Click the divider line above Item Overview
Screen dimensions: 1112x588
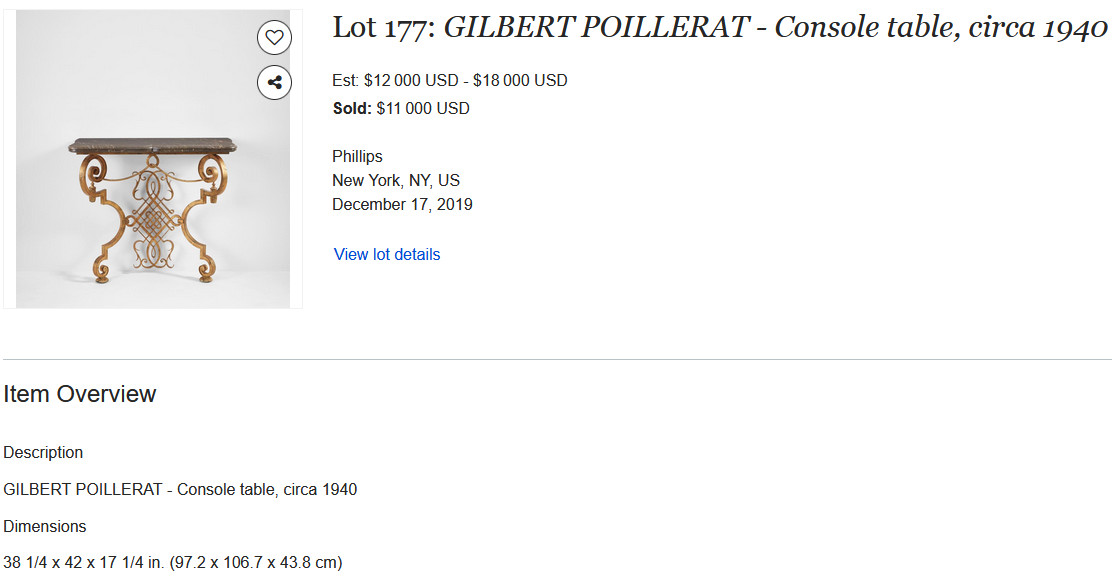point(557,360)
